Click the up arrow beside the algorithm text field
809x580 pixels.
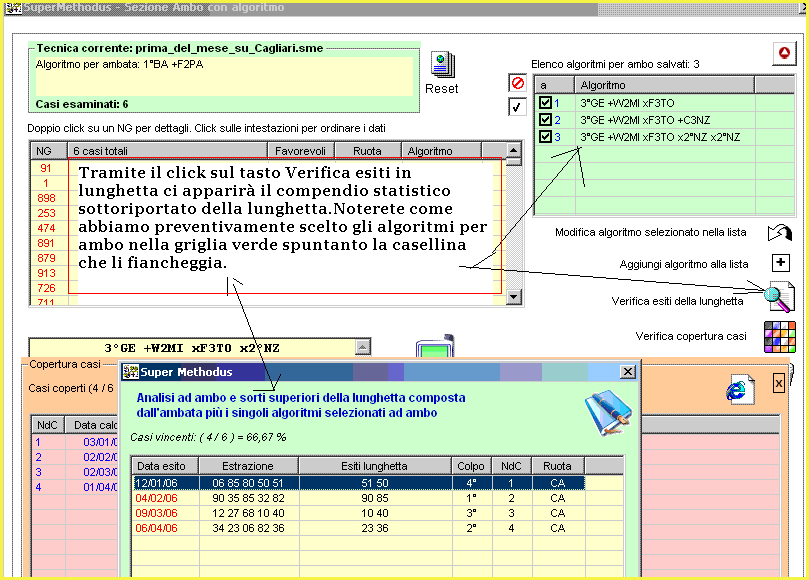tap(363, 347)
